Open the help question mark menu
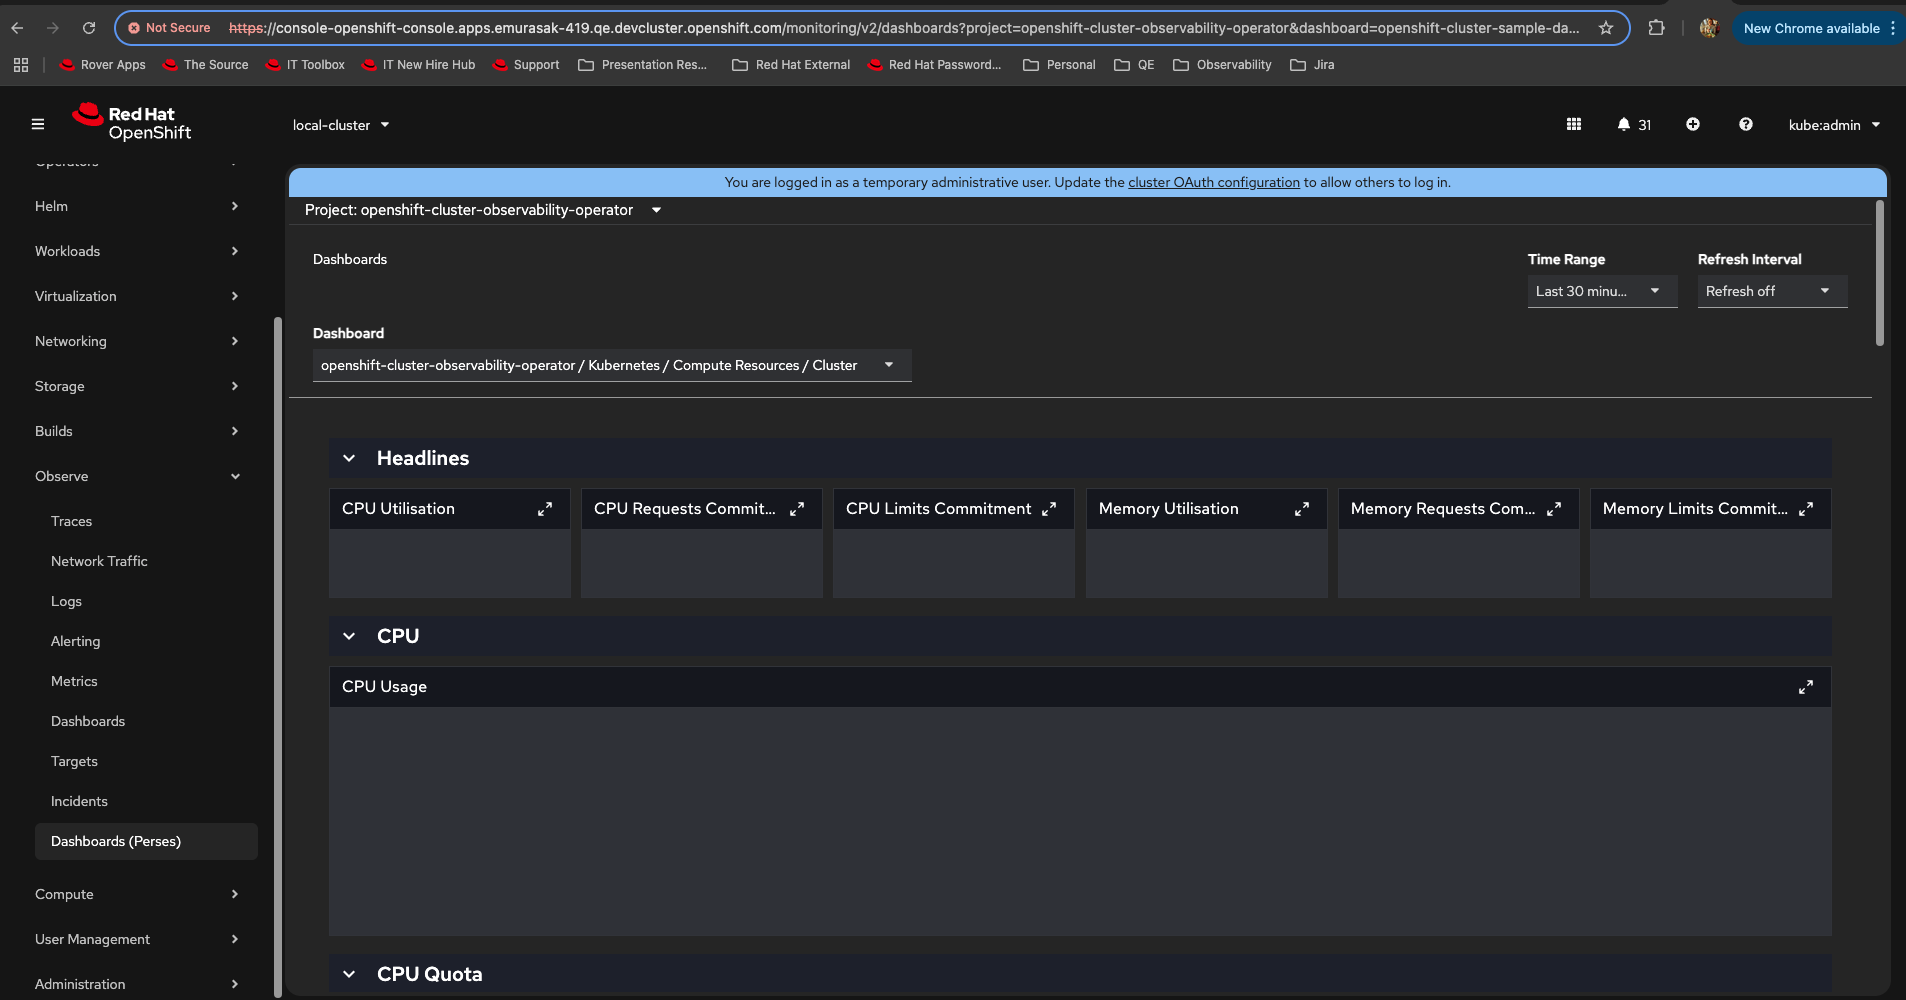Viewport: 1906px width, 1000px height. [x=1745, y=125]
